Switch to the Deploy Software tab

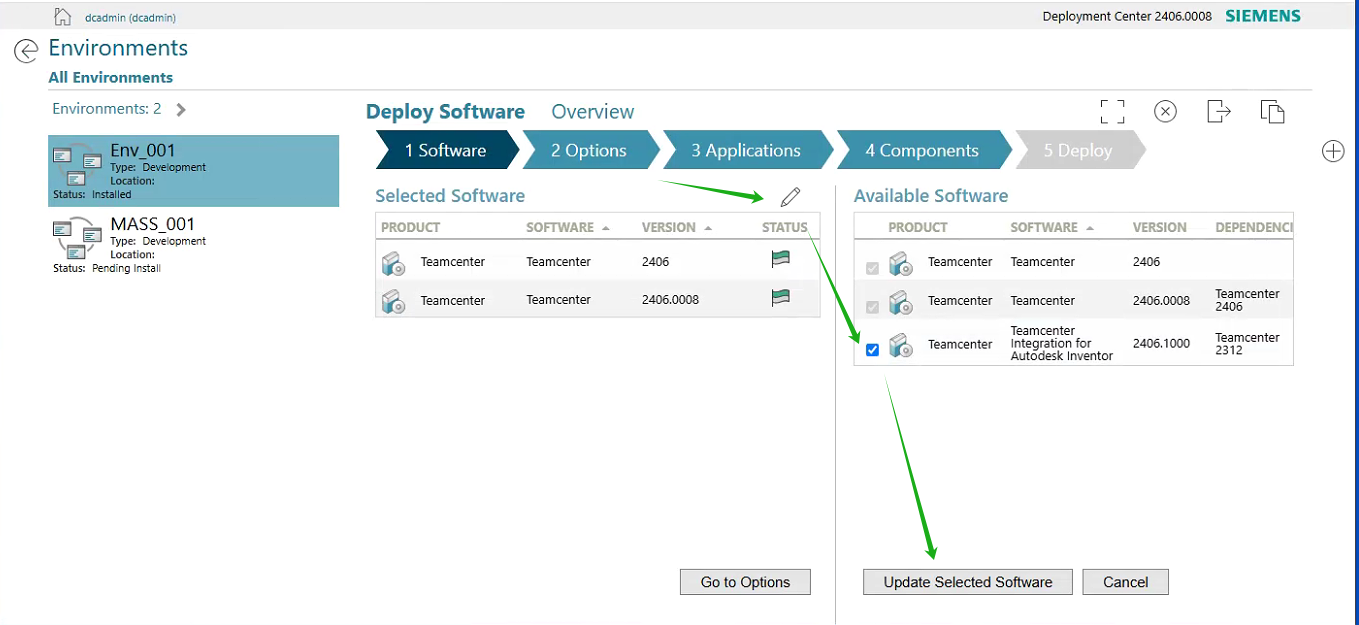point(445,112)
